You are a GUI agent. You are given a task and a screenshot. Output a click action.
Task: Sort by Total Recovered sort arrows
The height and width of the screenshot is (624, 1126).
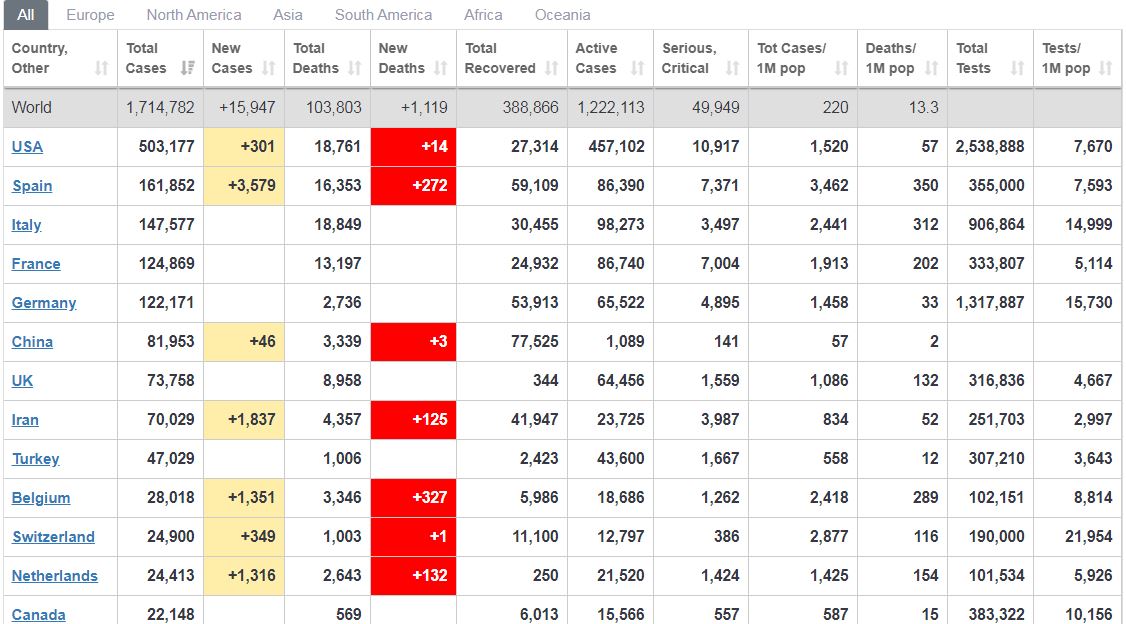click(x=552, y=68)
